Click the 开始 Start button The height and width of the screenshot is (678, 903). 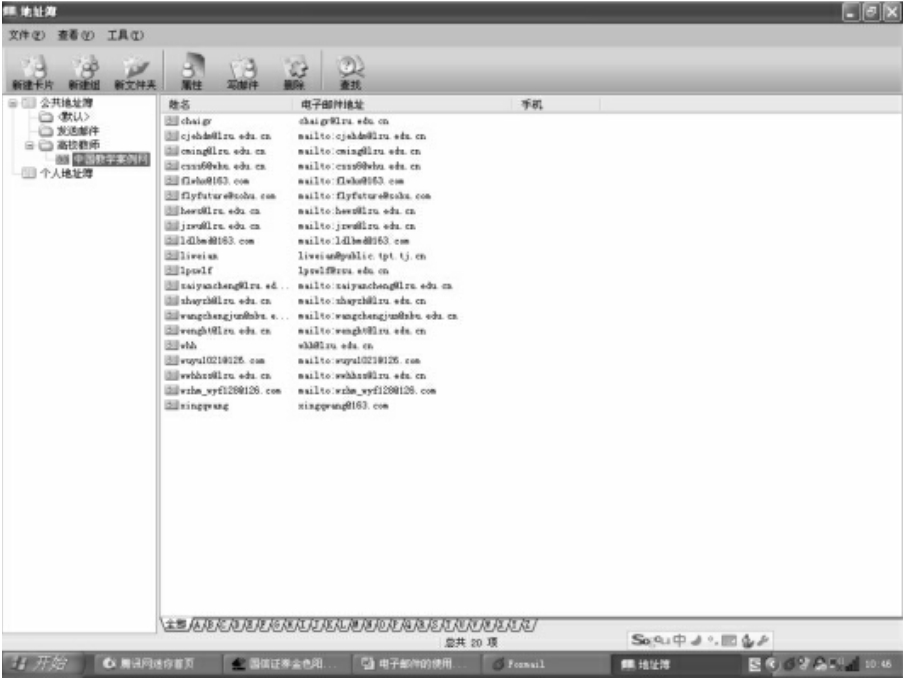coord(42,664)
